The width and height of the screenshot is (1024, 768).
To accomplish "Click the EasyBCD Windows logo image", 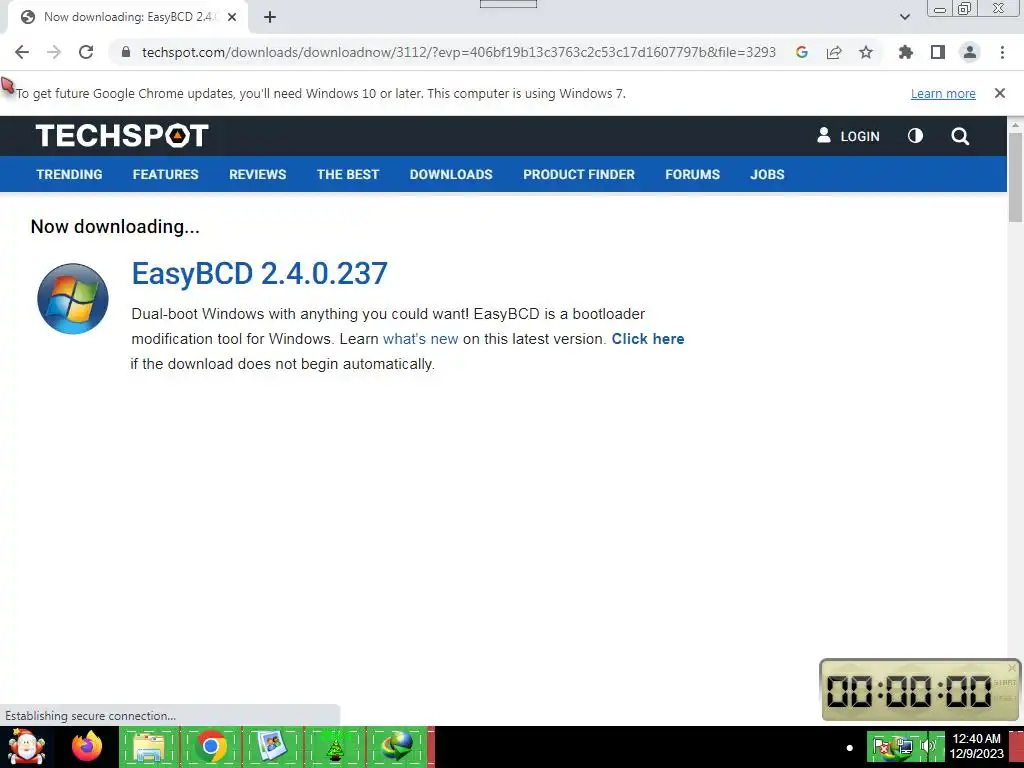I will click(x=72, y=298).
